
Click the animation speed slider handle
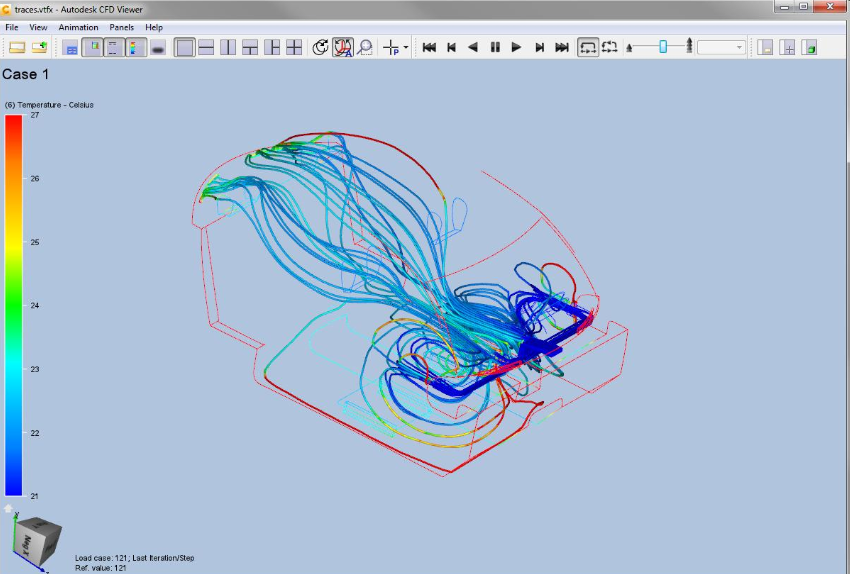click(x=662, y=46)
